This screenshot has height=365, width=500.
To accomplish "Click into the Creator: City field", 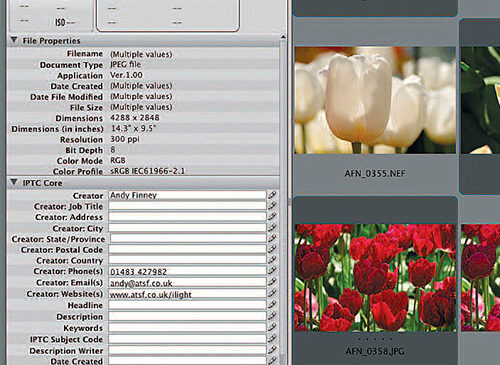I will pyautogui.click(x=187, y=228).
